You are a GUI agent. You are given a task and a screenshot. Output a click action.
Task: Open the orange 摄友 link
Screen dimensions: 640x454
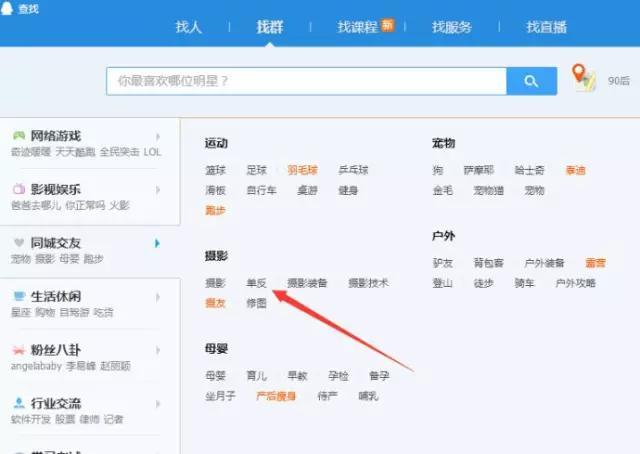[x=216, y=303]
